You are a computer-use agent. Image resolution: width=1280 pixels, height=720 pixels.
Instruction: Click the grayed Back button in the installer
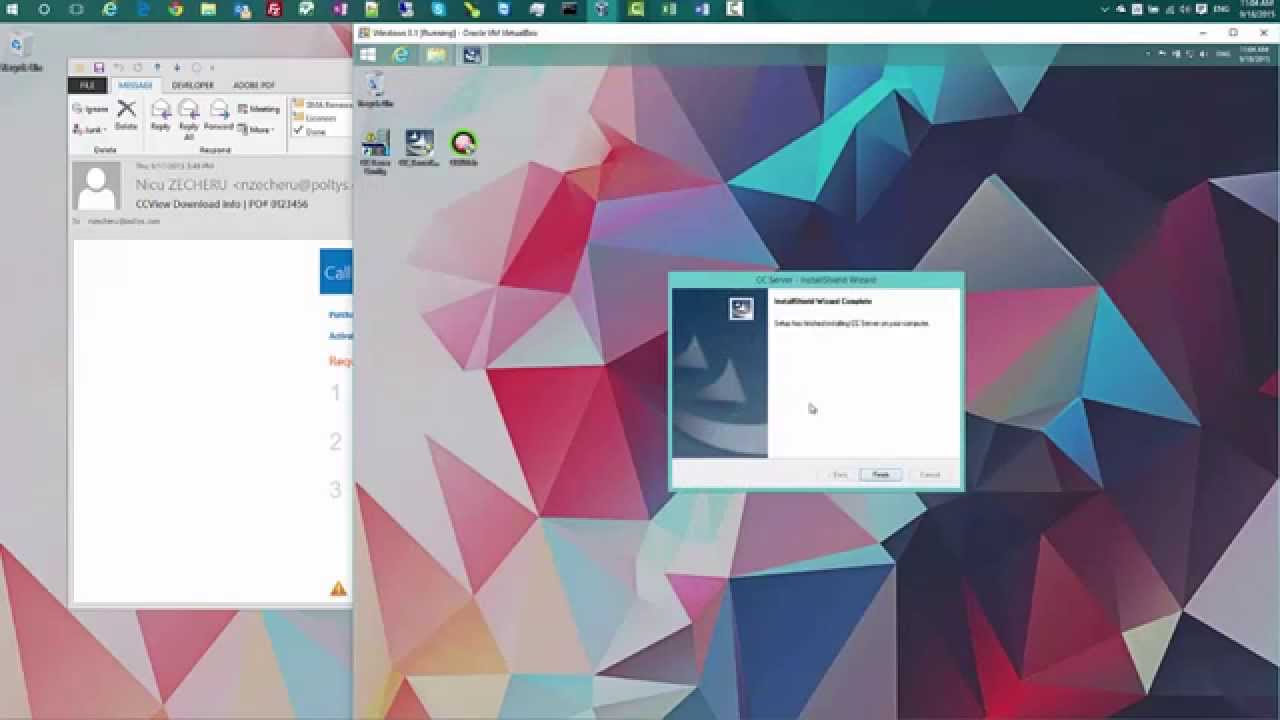[840, 474]
